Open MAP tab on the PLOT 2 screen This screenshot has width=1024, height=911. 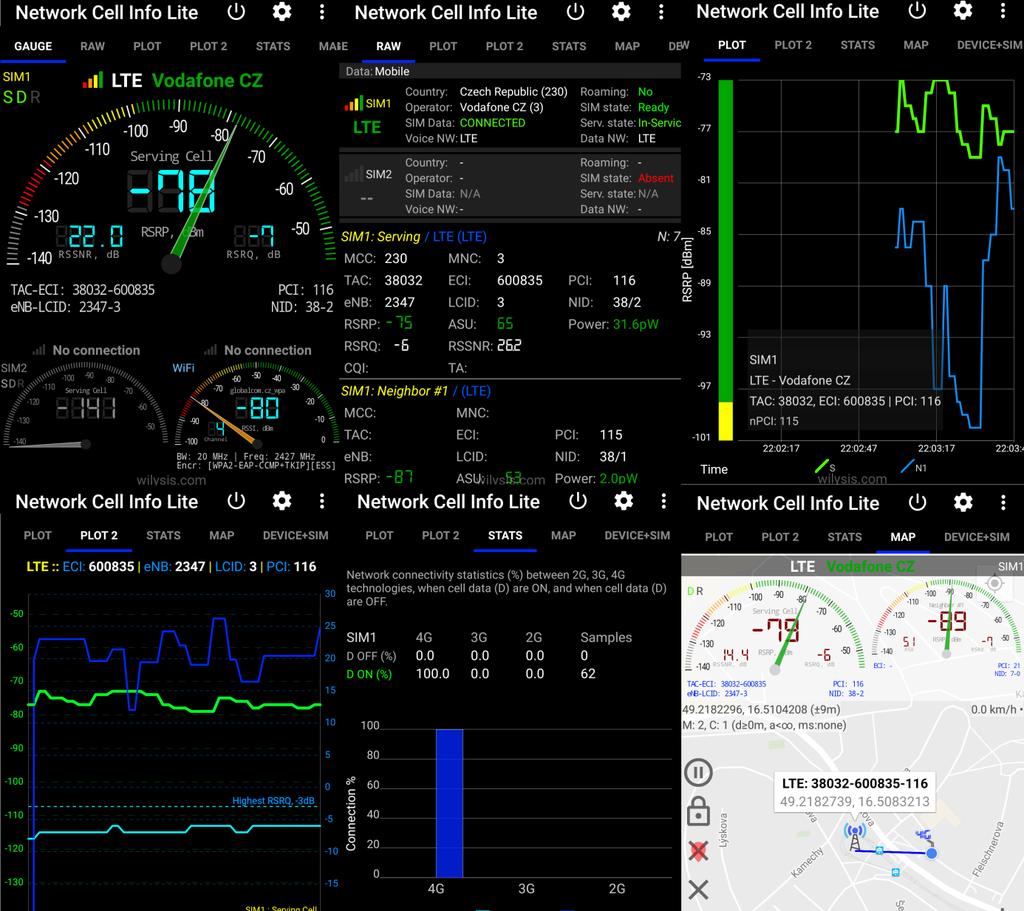coord(221,535)
